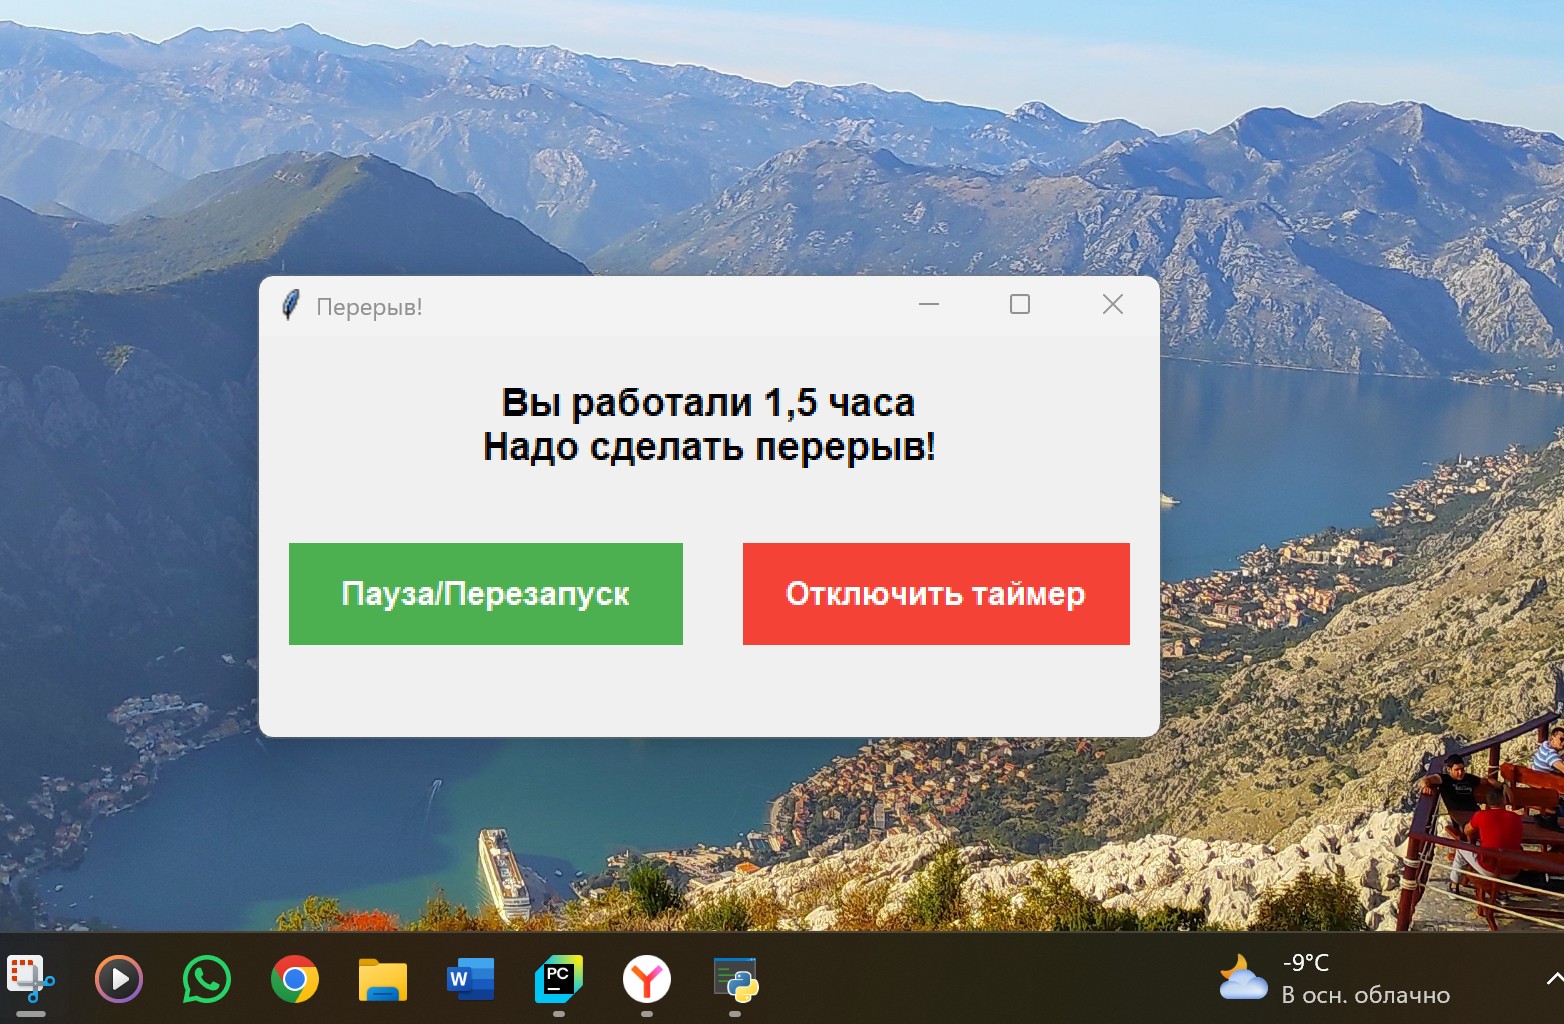
Task: Click the 'В осн. облачно' weather text
Action: 1367,994
